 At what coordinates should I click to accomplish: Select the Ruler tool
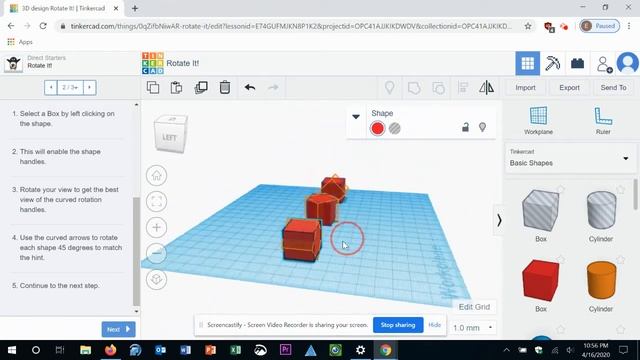click(x=603, y=120)
